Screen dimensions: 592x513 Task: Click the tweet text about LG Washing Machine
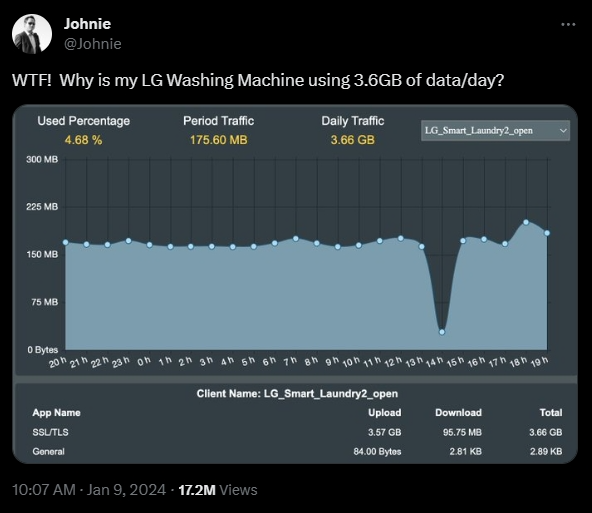point(258,80)
